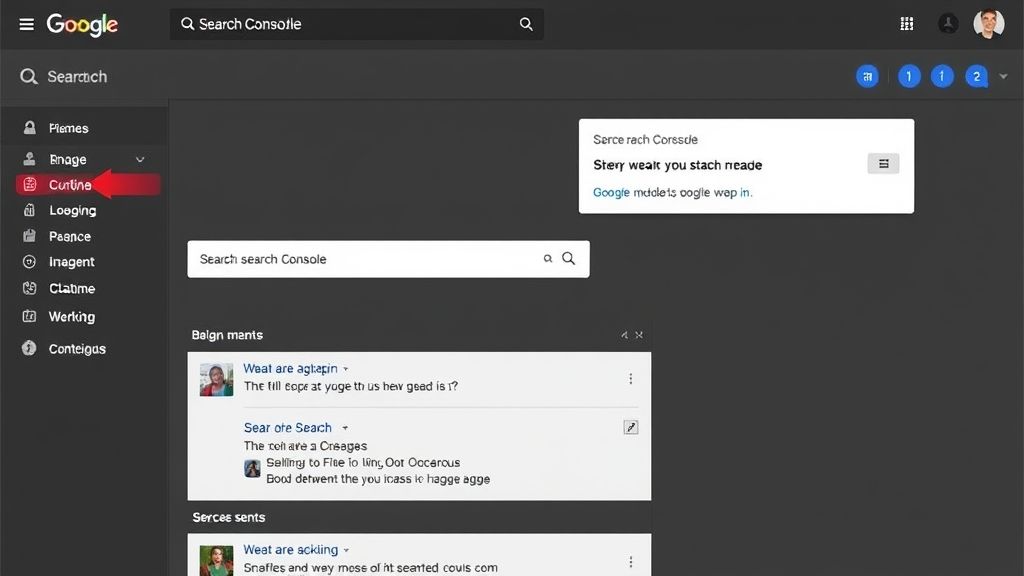Click the Google apps grid icon
Viewport: 1024px width, 576px height.
click(x=907, y=24)
